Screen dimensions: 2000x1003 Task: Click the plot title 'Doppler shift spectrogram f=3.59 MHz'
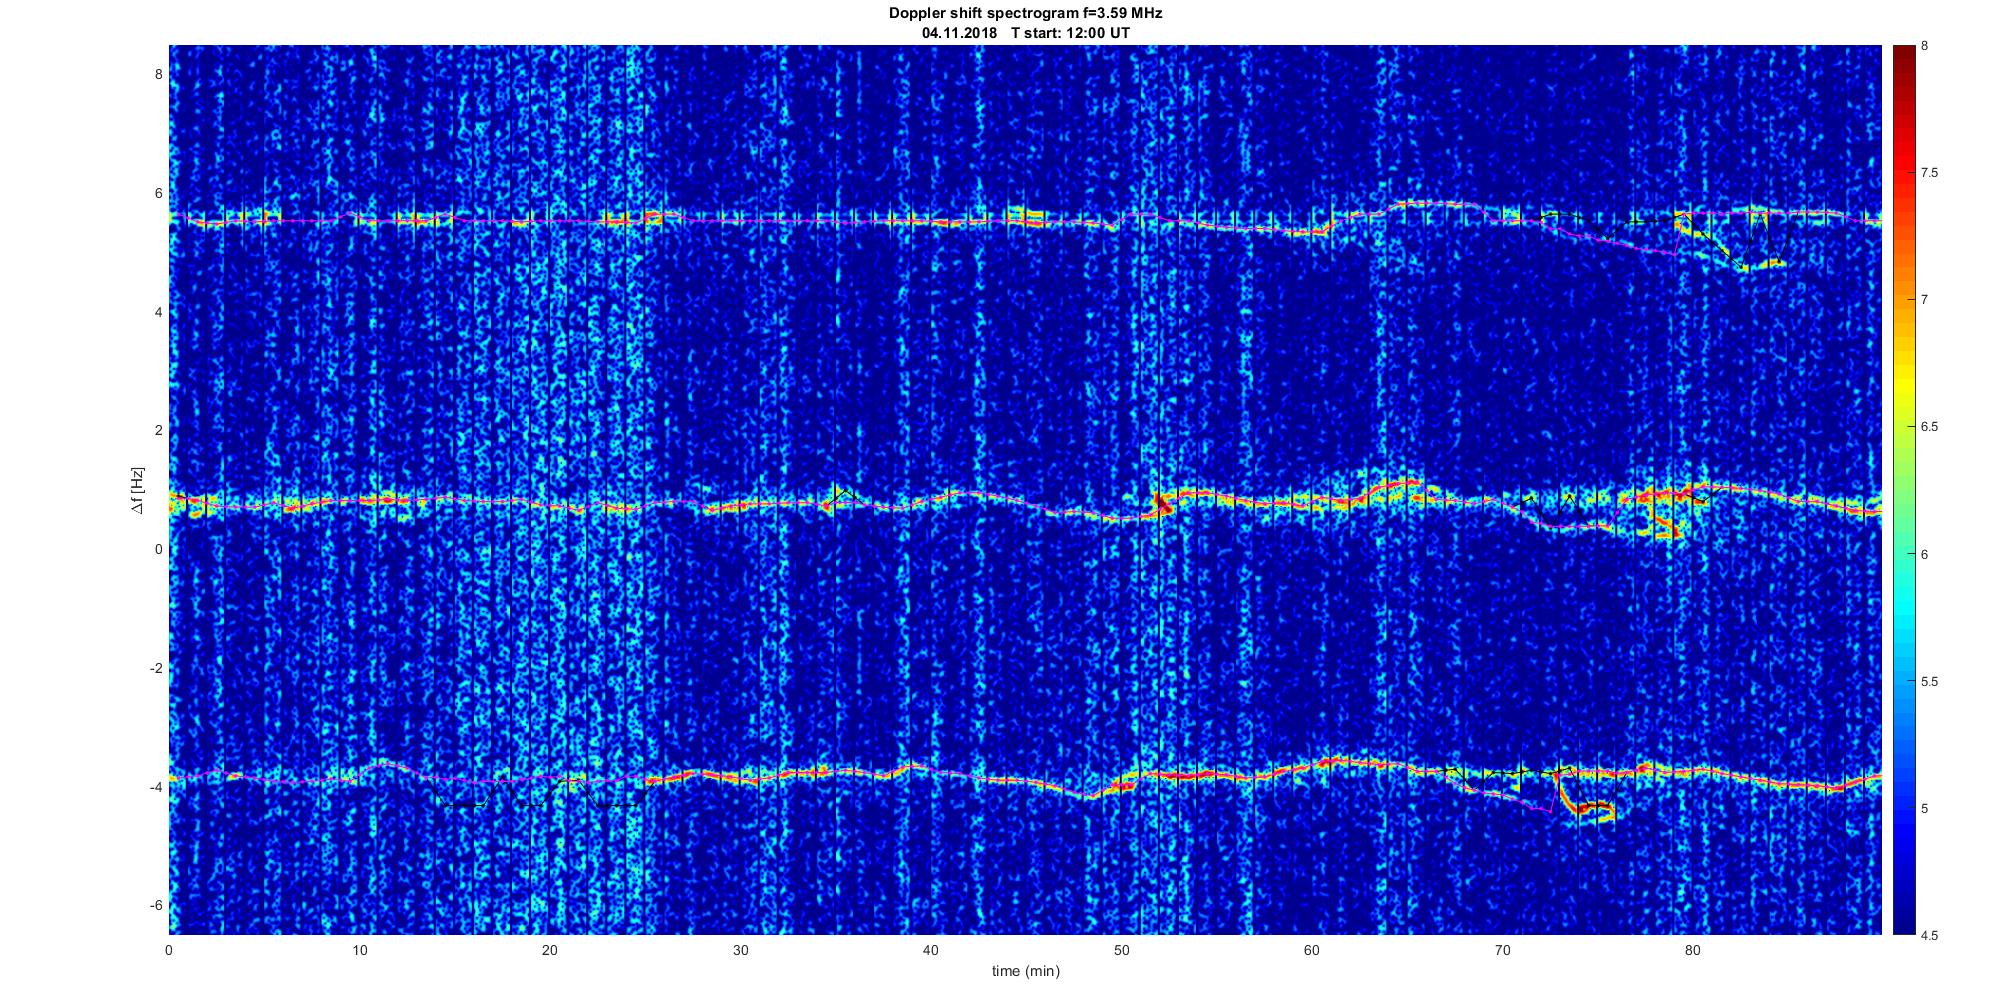point(1025,14)
